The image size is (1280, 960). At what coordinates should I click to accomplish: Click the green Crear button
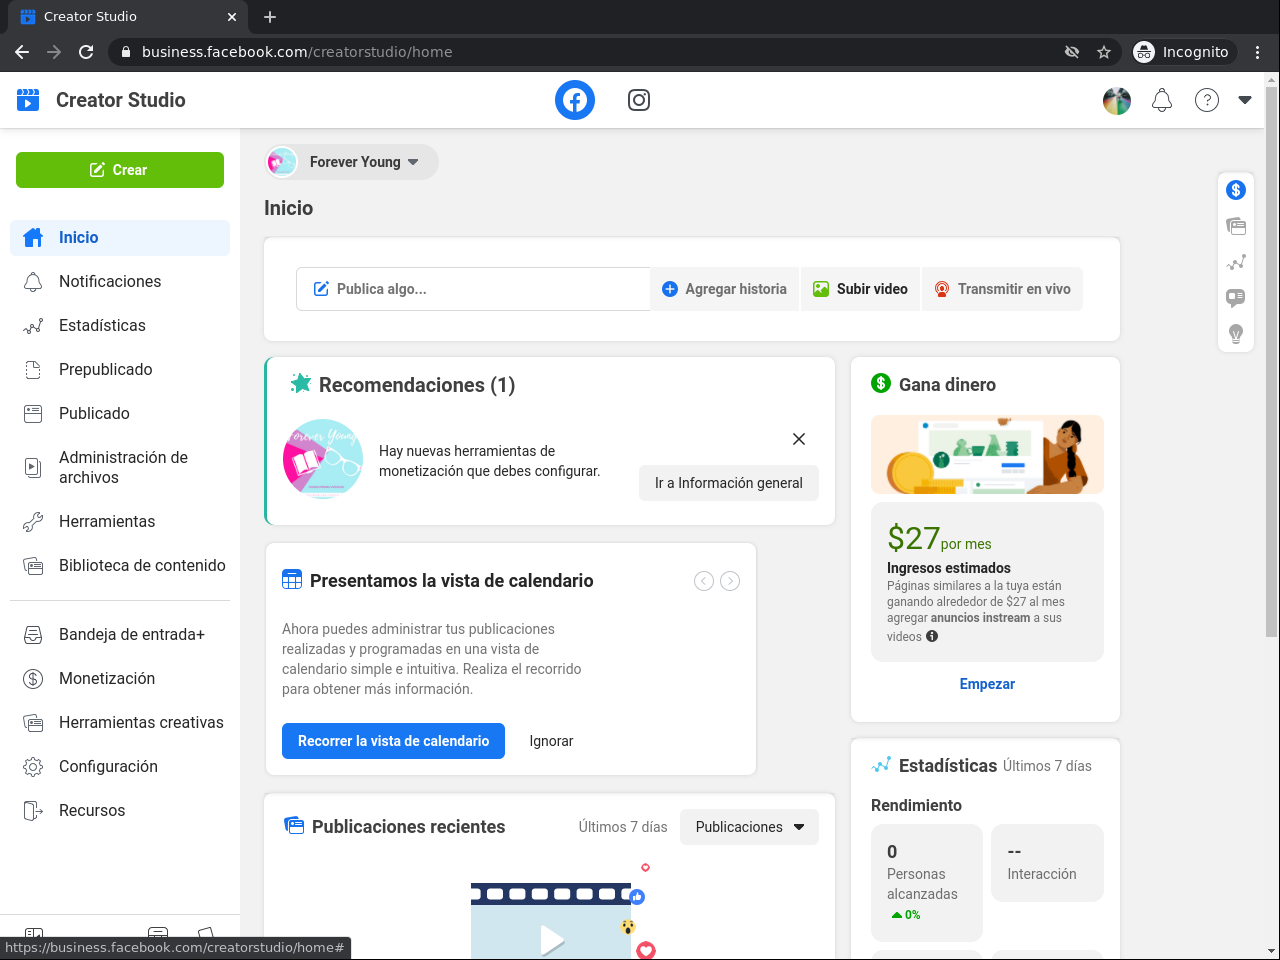click(120, 170)
